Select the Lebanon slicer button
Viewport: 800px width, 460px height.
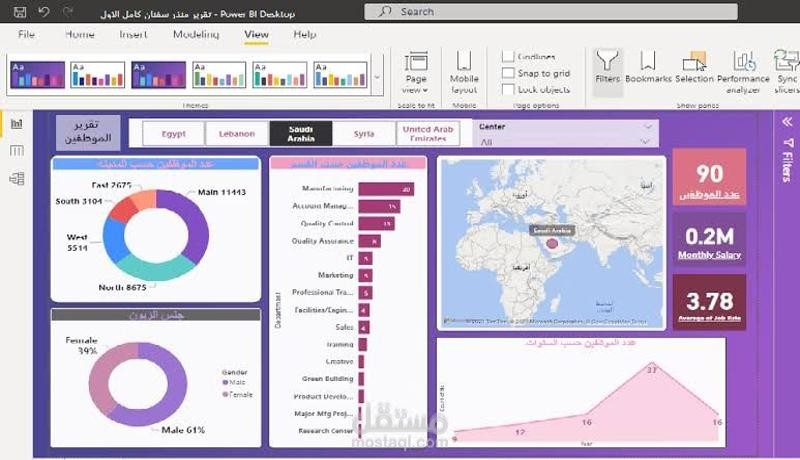237,134
